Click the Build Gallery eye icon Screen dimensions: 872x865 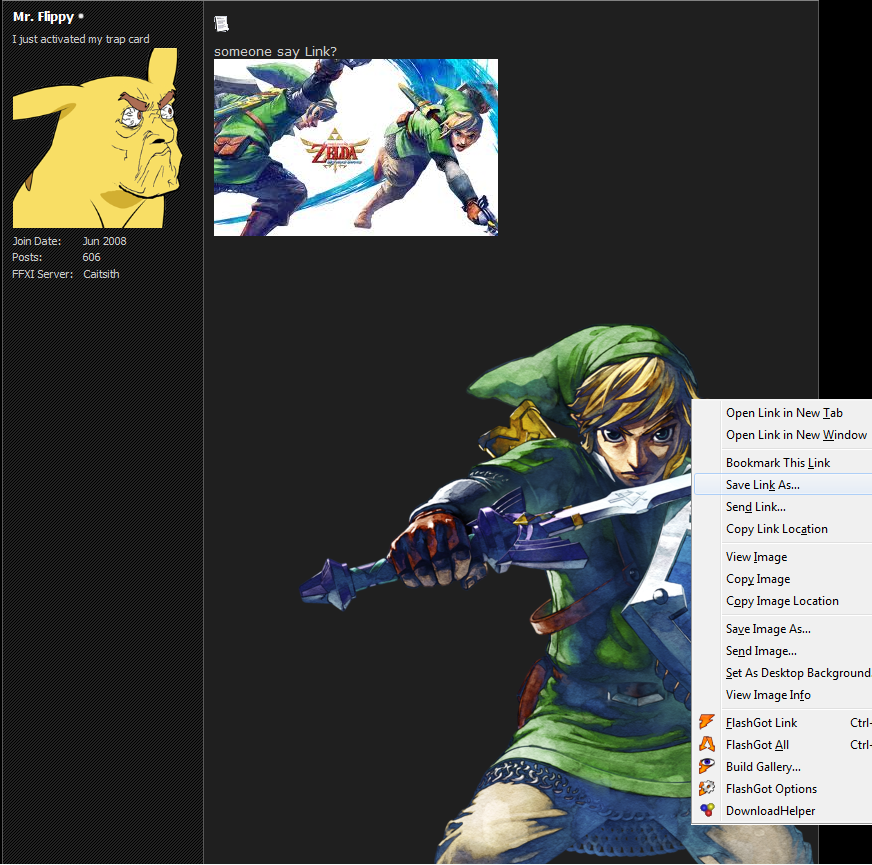706,766
